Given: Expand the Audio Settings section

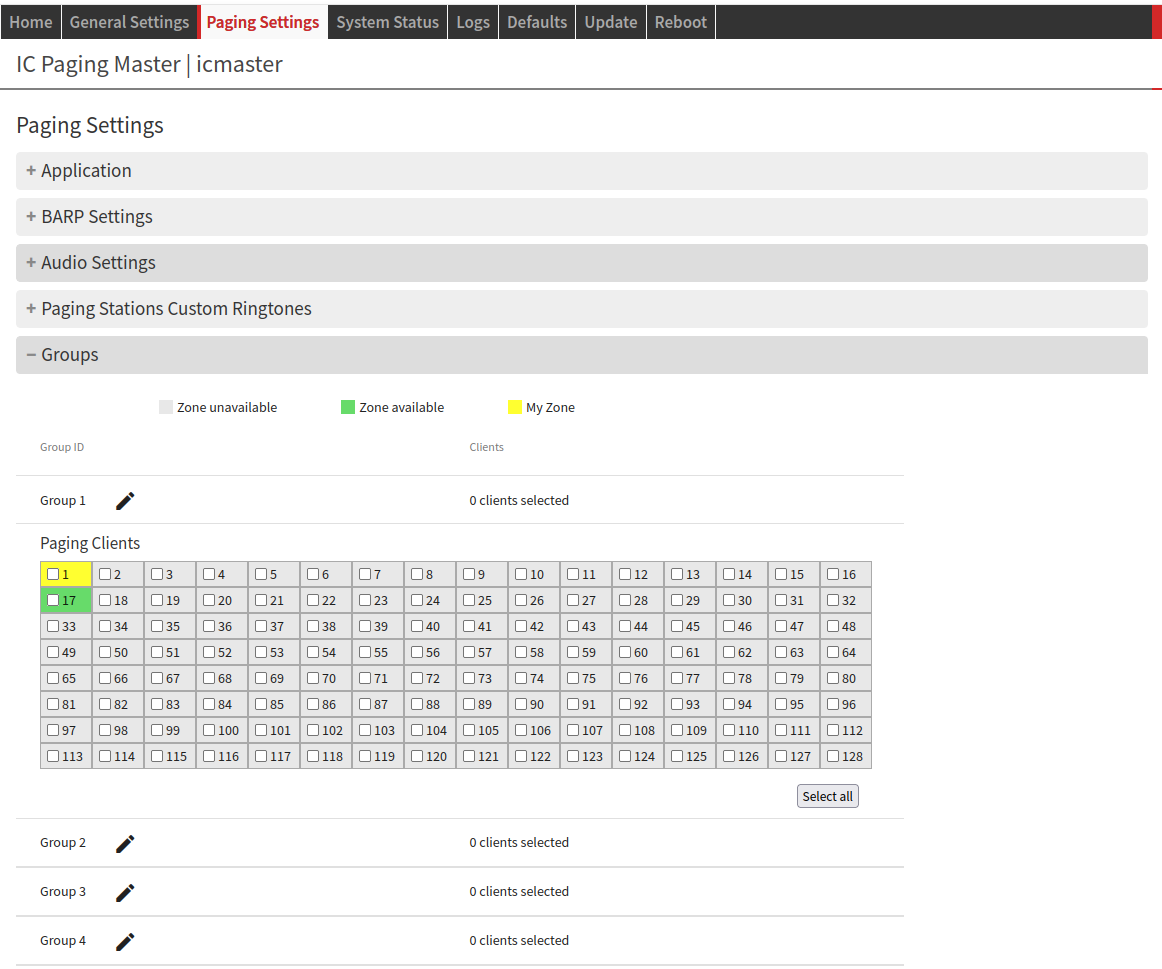Looking at the screenshot, I should [98, 263].
